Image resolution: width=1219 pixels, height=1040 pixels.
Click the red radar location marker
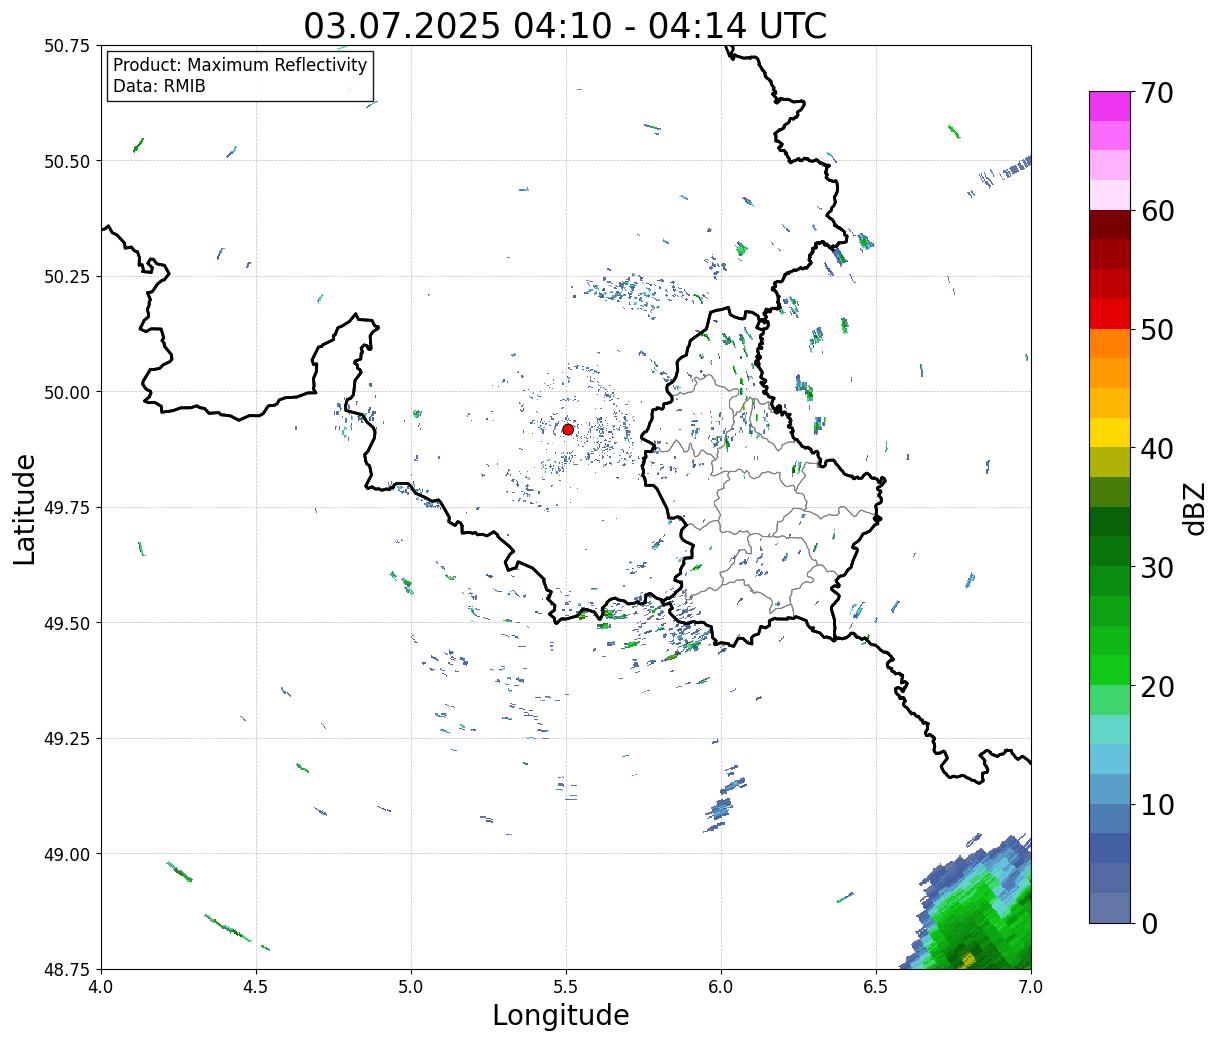(x=568, y=429)
